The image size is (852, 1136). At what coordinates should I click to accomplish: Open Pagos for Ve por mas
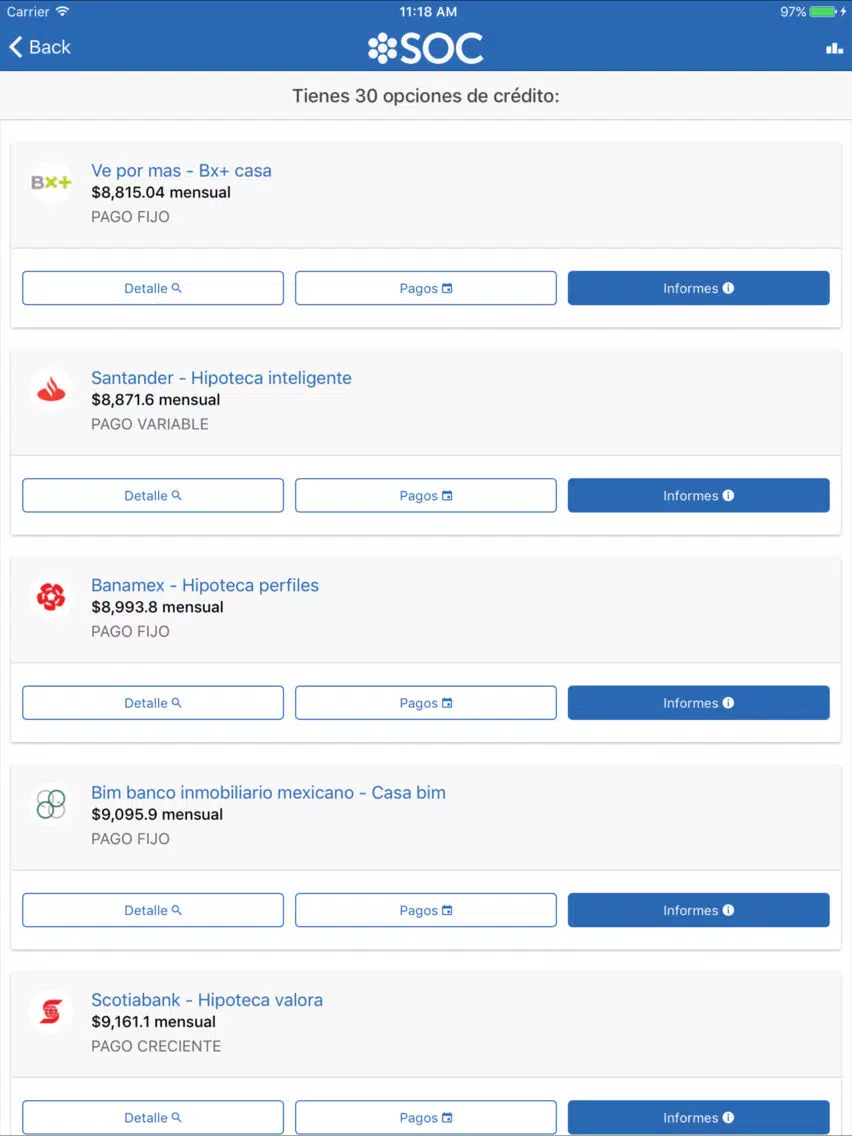(x=426, y=288)
